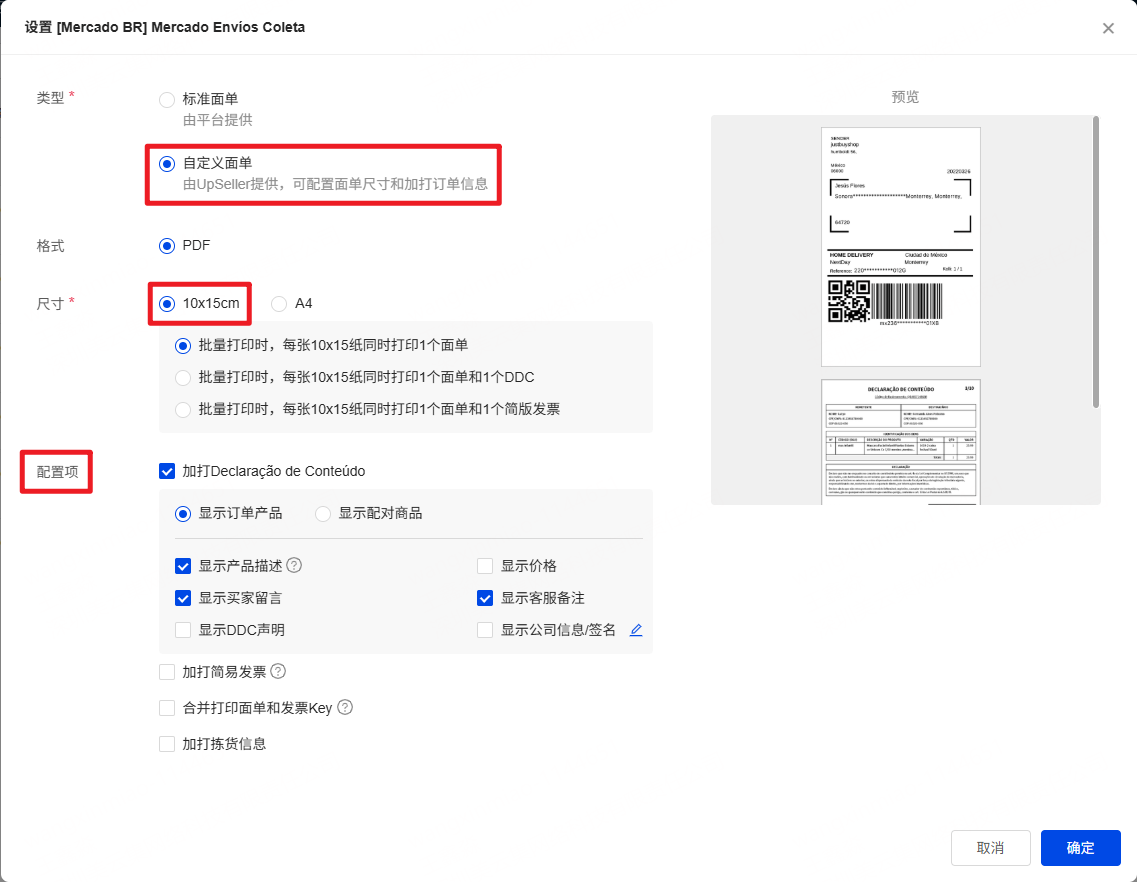Click the 确定 confirm button
Image resolution: width=1137 pixels, height=882 pixels.
click(1080, 848)
